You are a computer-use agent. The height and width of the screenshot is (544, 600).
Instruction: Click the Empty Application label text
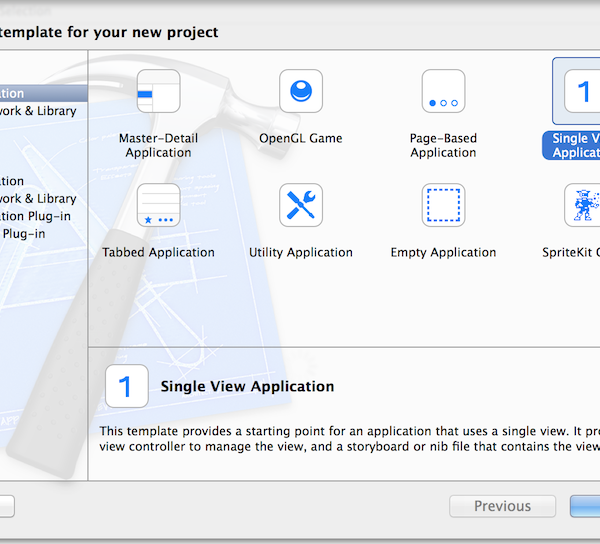[443, 252]
